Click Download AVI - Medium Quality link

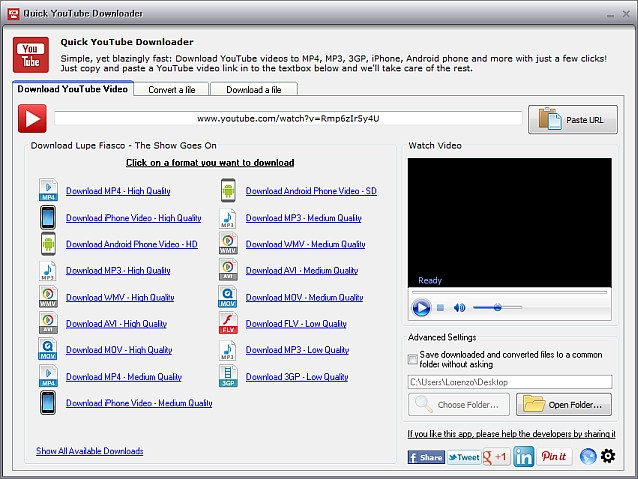pos(302,271)
